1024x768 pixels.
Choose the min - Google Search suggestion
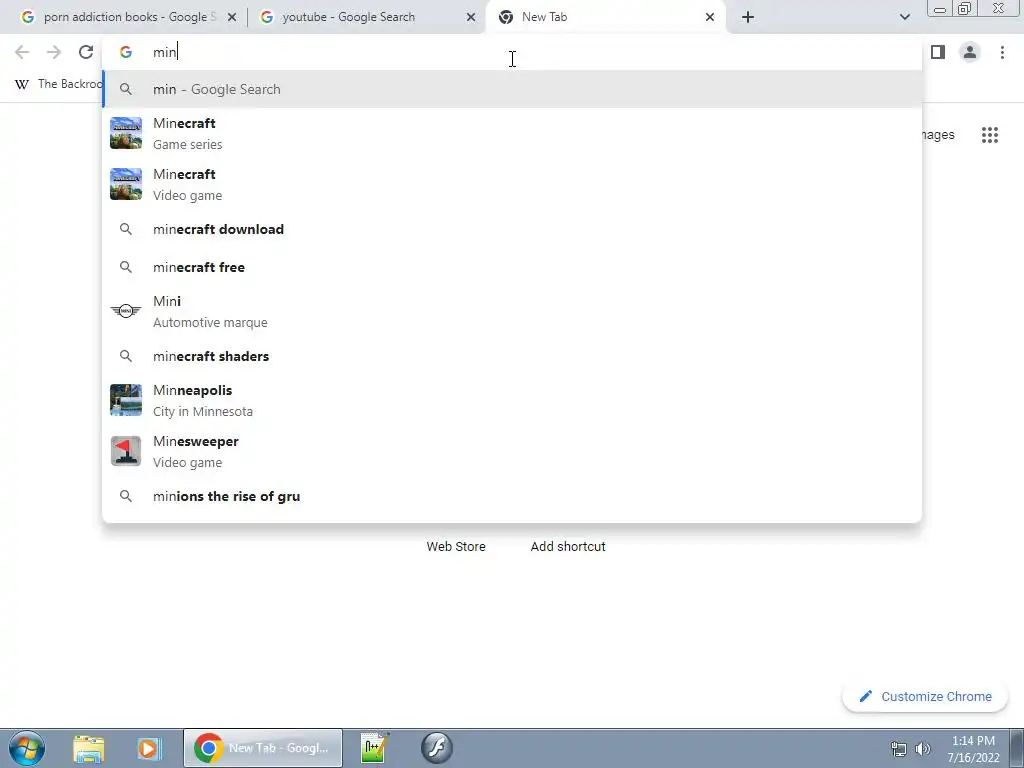click(x=512, y=89)
